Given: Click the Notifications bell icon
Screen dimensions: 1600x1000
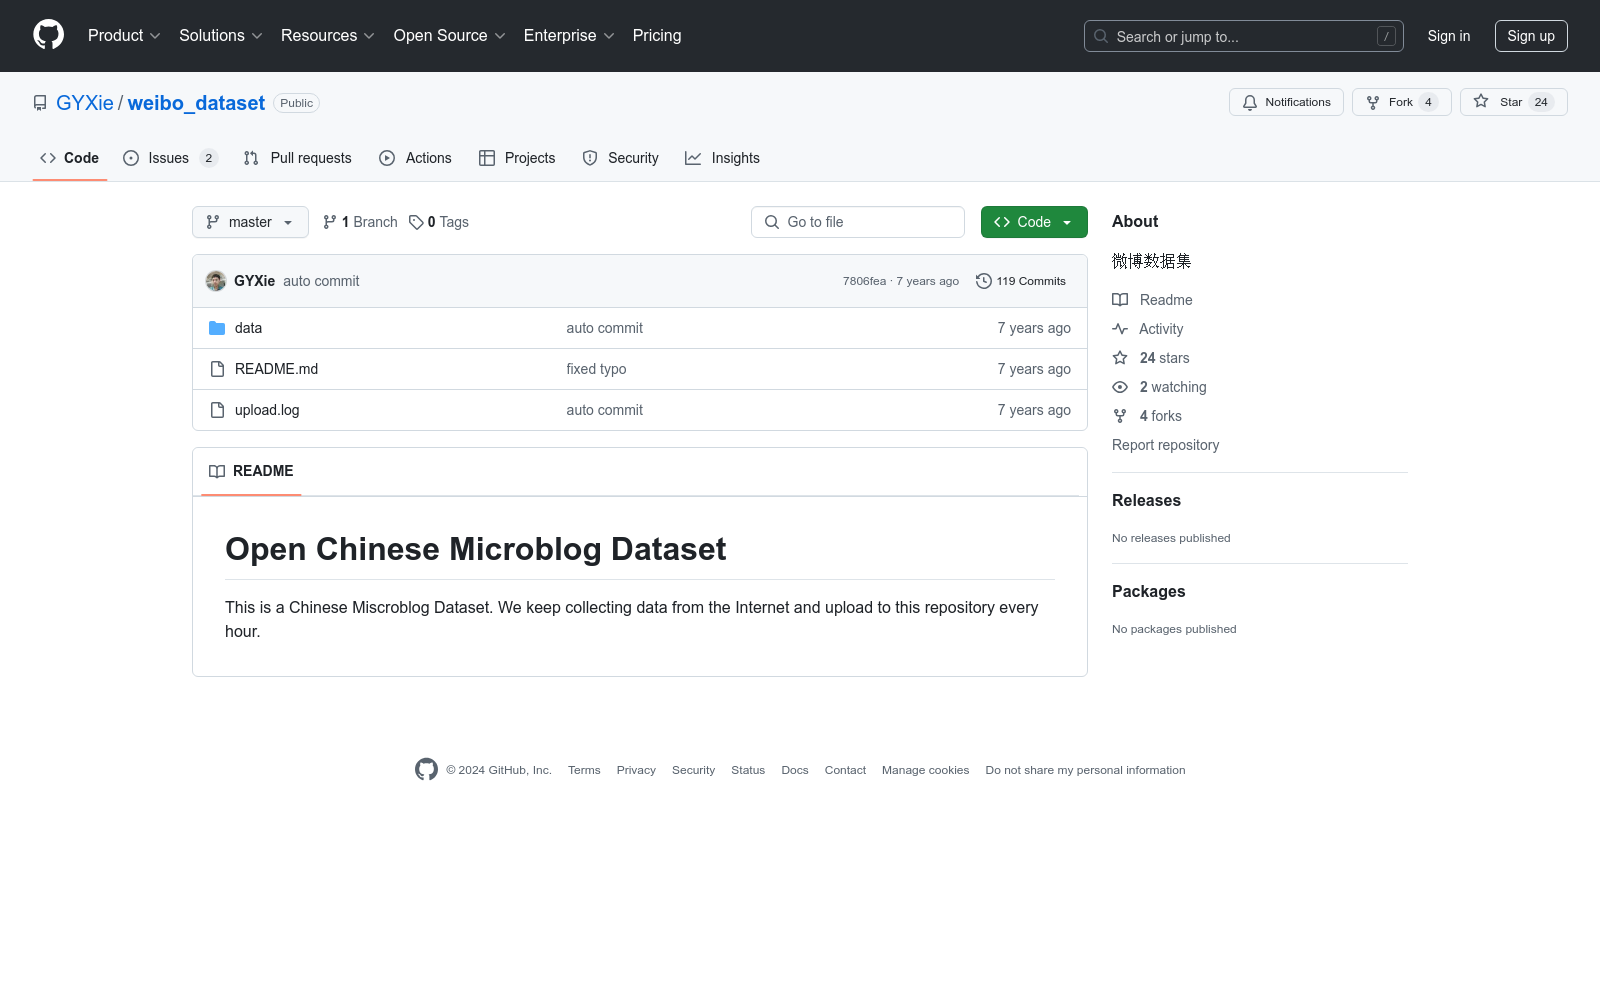Looking at the screenshot, I should tap(1250, 102).
